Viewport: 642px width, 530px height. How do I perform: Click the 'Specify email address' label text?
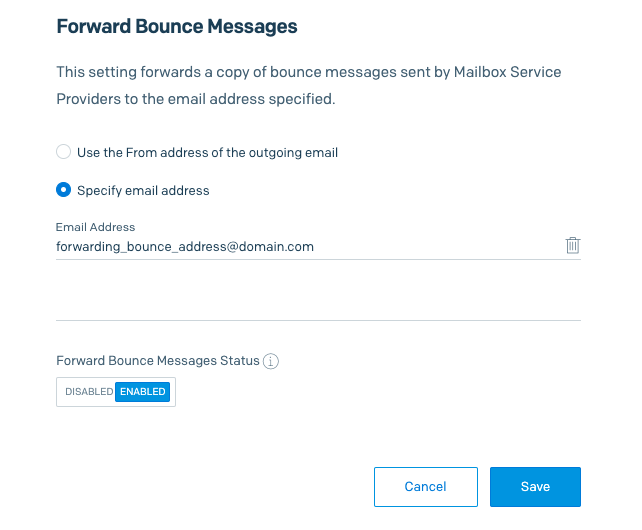tap(143, 190)
